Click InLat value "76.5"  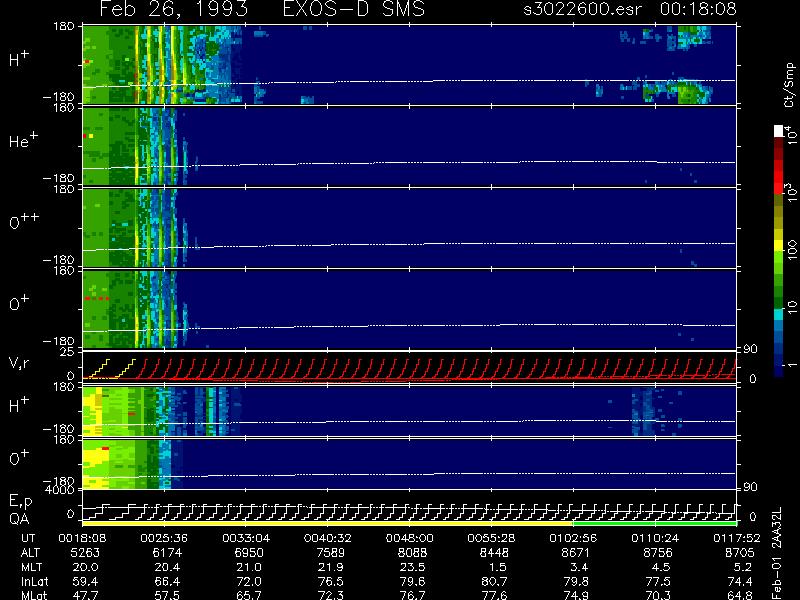[x=331, y=581]
